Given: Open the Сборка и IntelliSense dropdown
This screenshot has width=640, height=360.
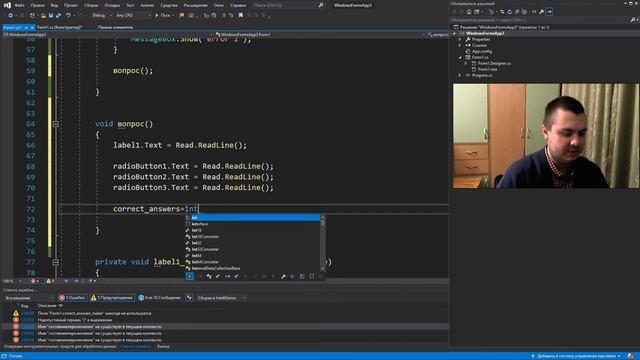Looking at the screenshot, I should pos(221,298).
